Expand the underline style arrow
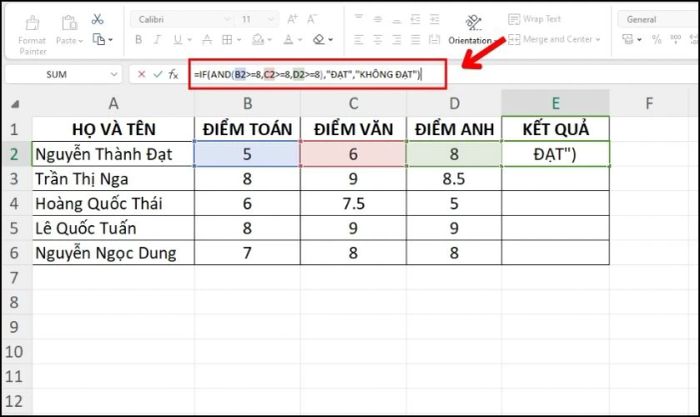Screen dimensions: 700x417 coord(189,40)
